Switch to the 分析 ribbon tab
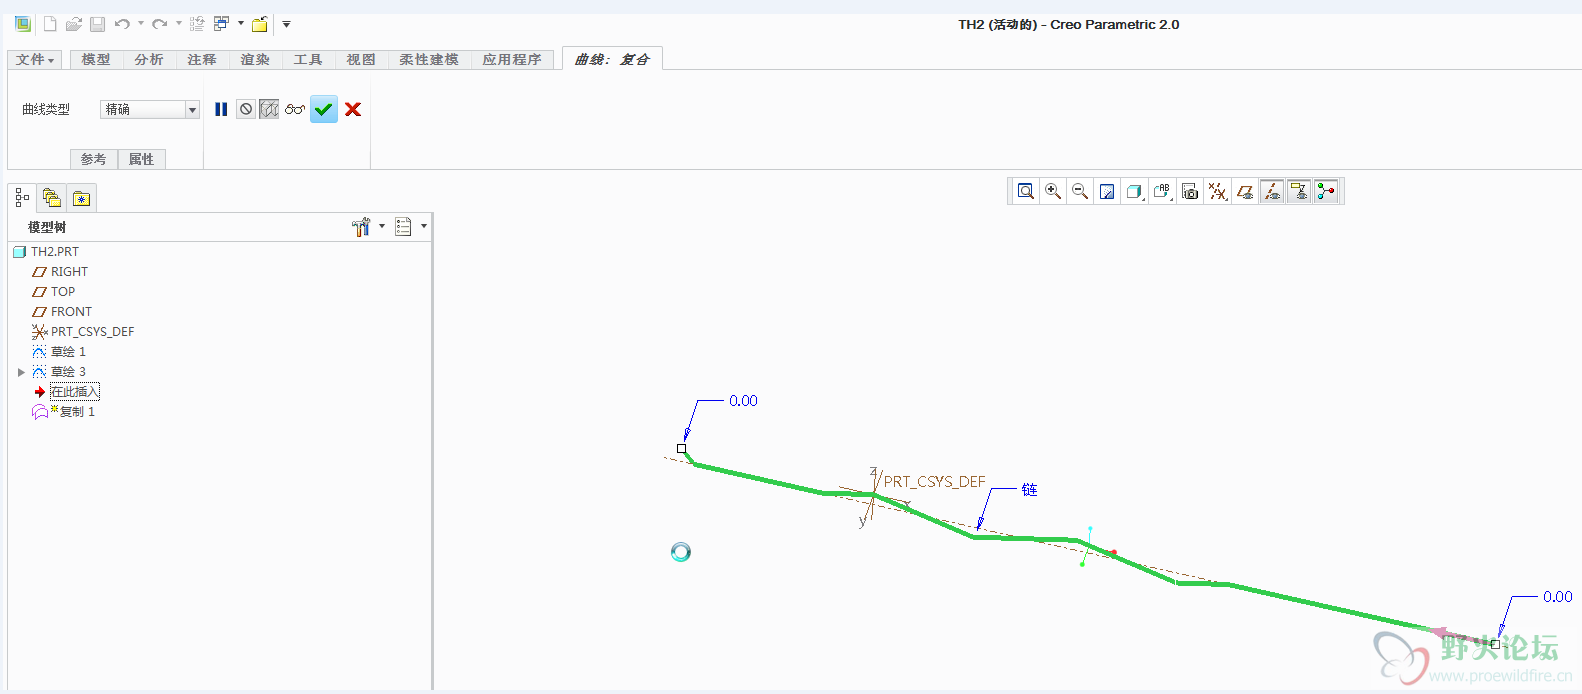 click(x=149, y=60)
